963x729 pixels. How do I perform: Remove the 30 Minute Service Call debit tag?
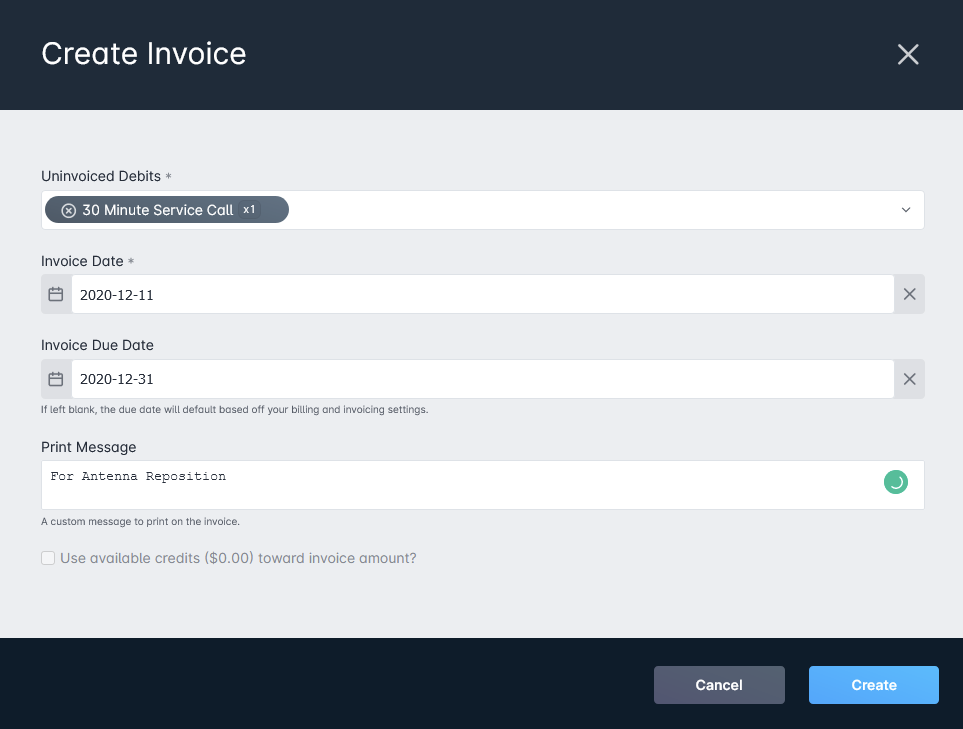point(69,211)
